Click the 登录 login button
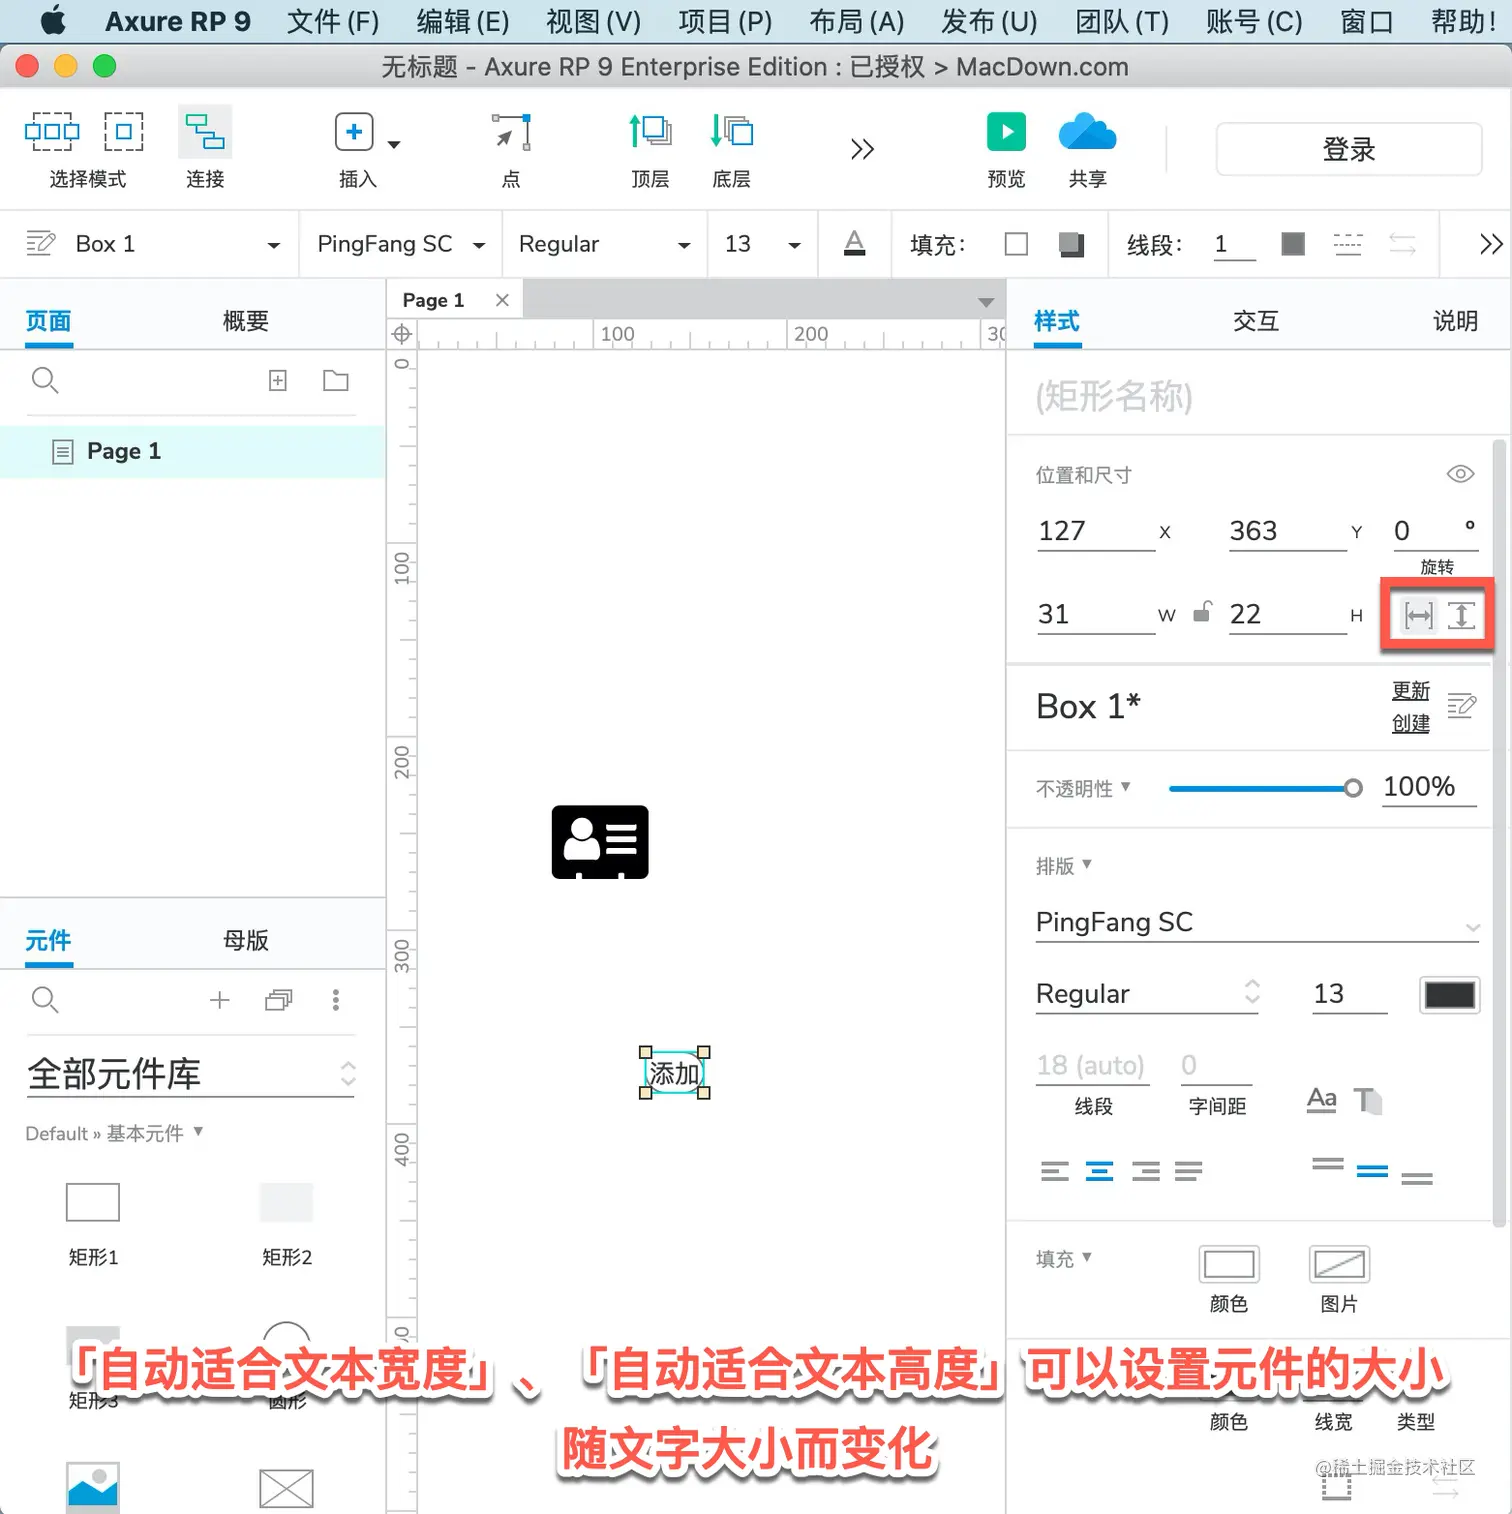 pyautogui.click(x=1349, y=149)
